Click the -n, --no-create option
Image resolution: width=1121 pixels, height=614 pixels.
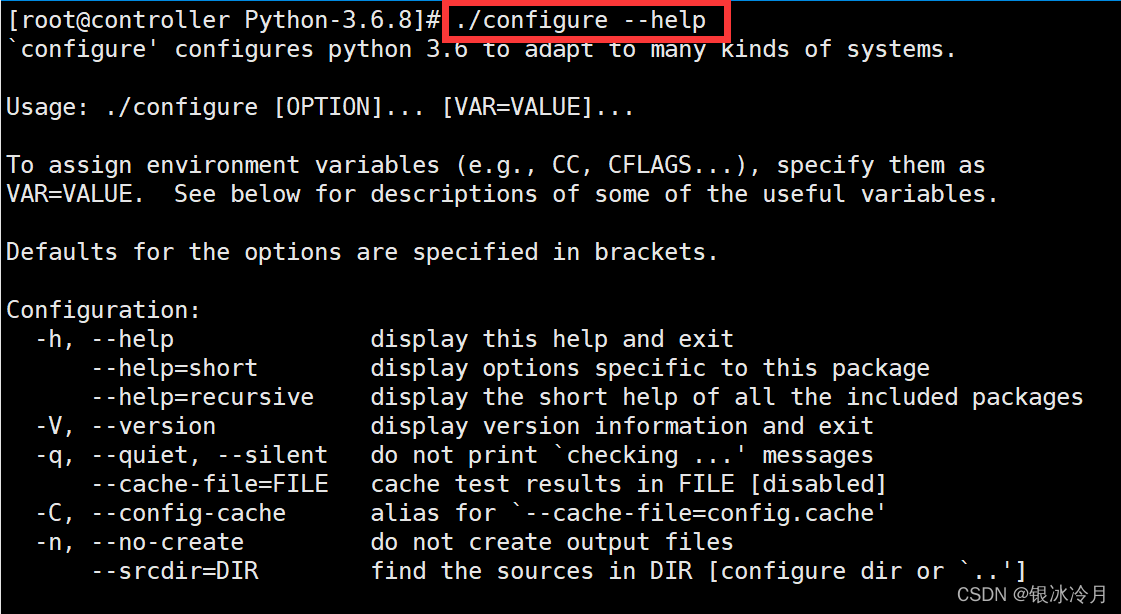point(139,542)
